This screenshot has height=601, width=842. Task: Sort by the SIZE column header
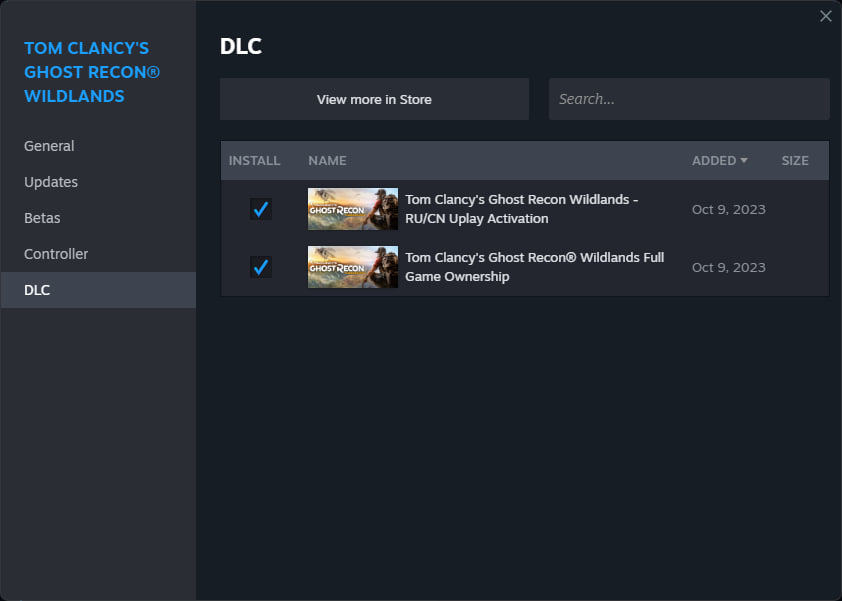click(795, 161)
